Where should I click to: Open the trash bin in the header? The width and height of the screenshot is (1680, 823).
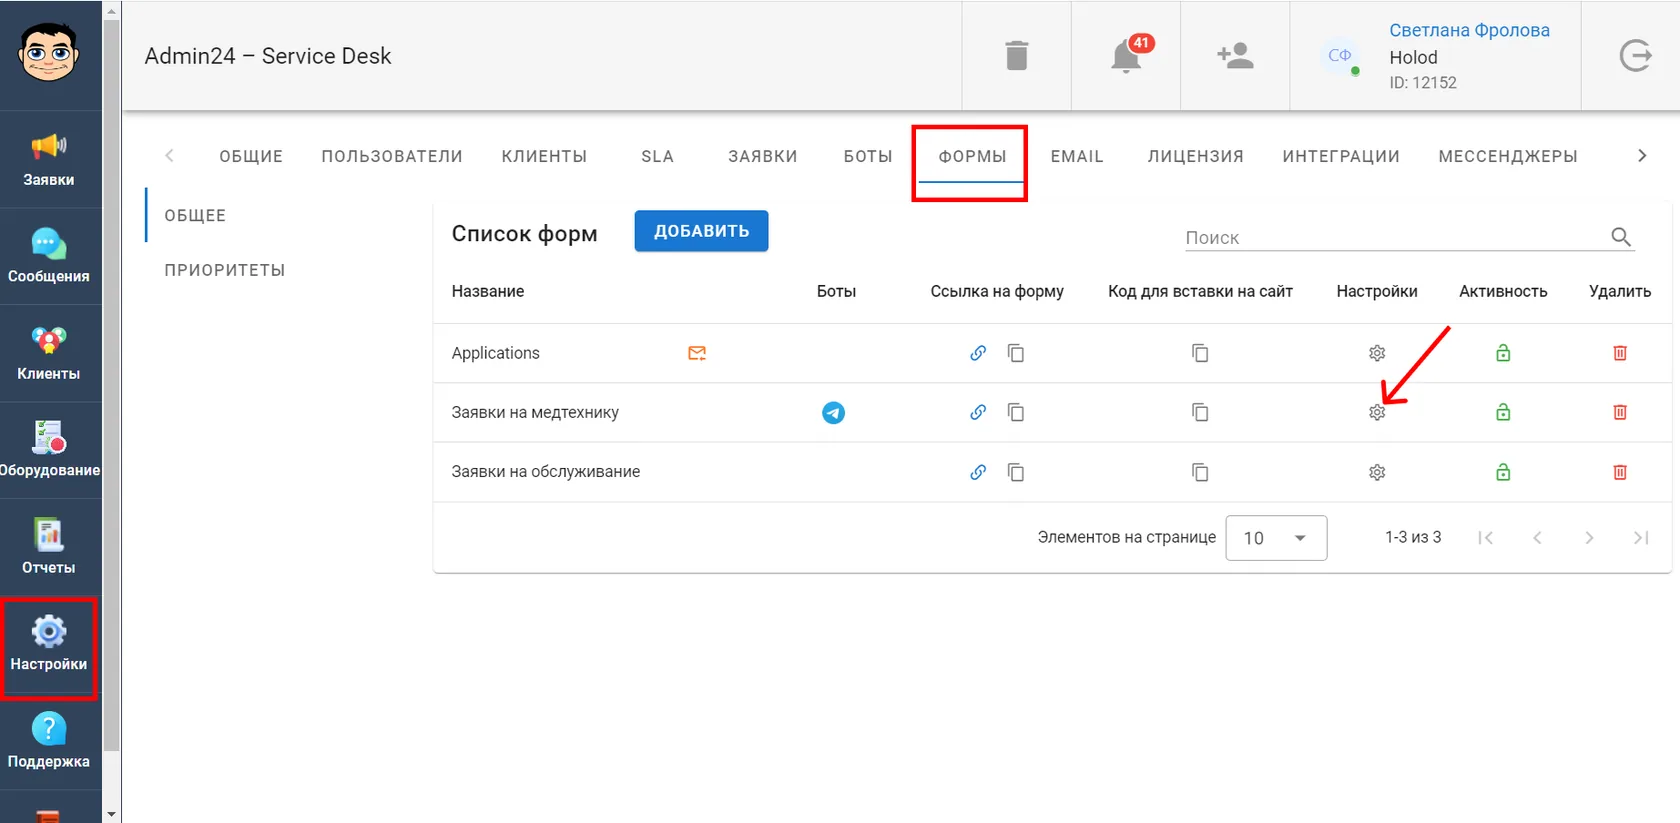[1016, 56]
